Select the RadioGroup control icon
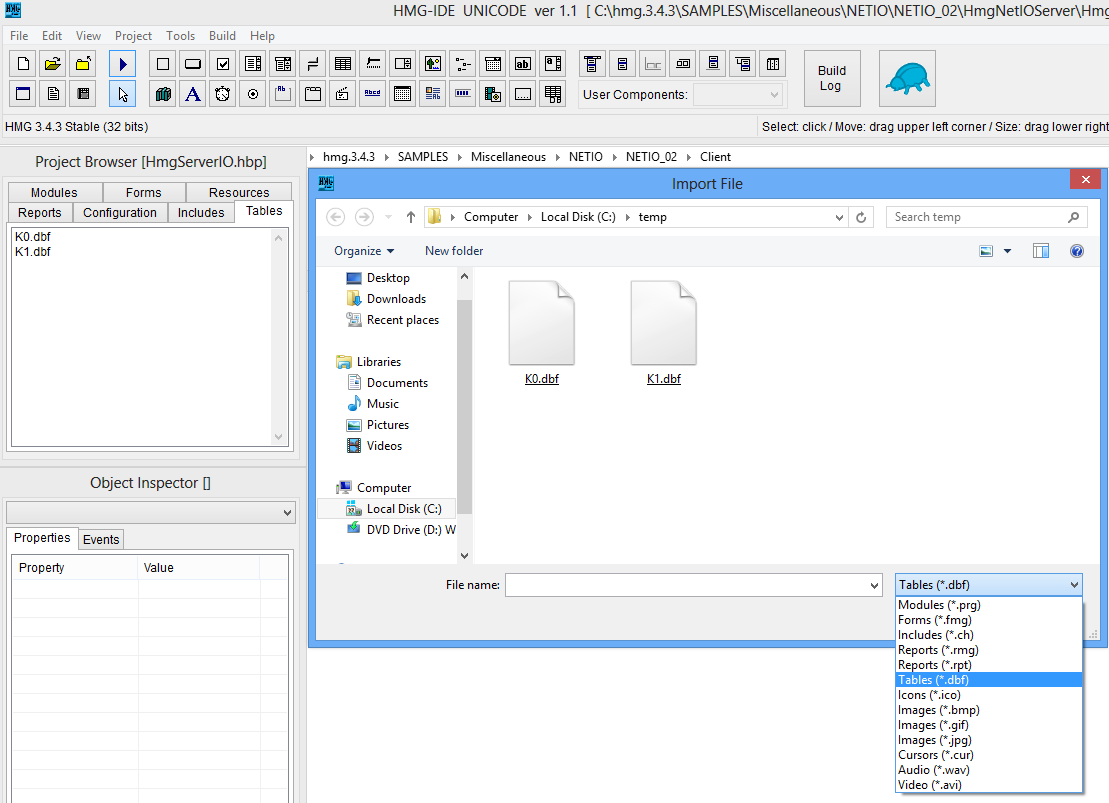 (253, 93)
